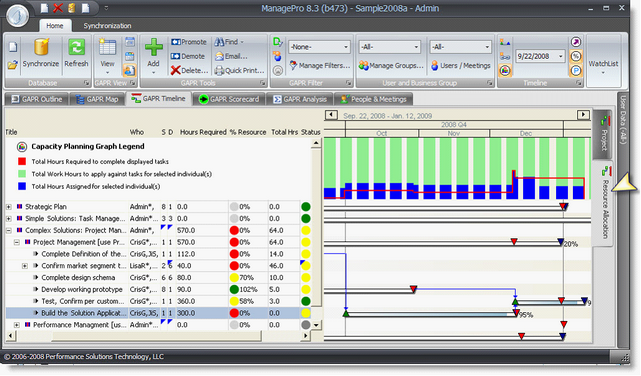Viewport: 641px width, 376px height.
Task: Open the first -All- group dropdown
Action: 389,47
